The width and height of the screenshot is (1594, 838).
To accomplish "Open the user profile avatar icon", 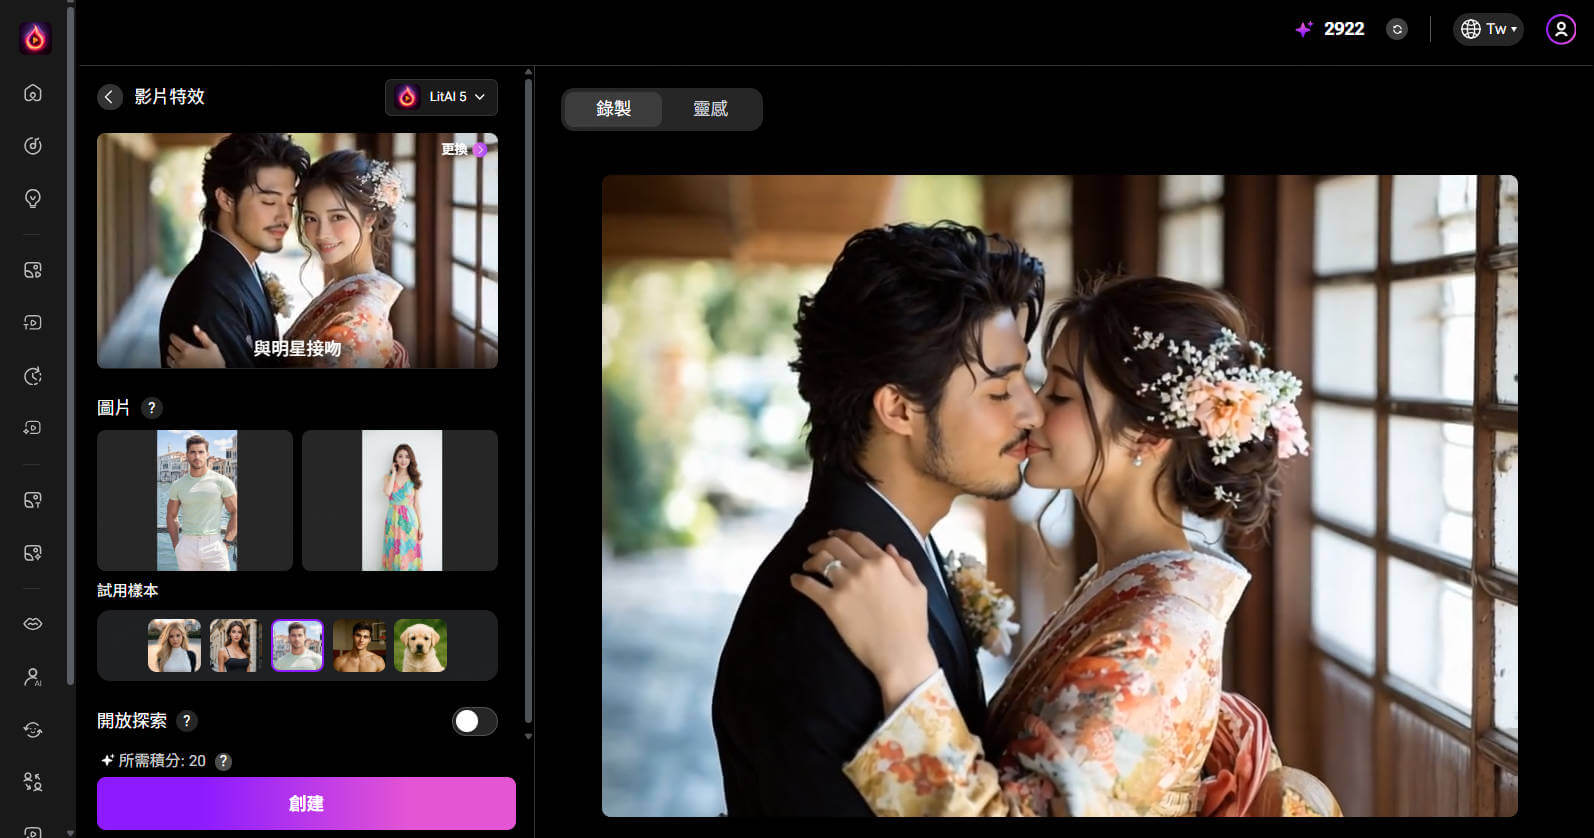I will point(1560,29).
